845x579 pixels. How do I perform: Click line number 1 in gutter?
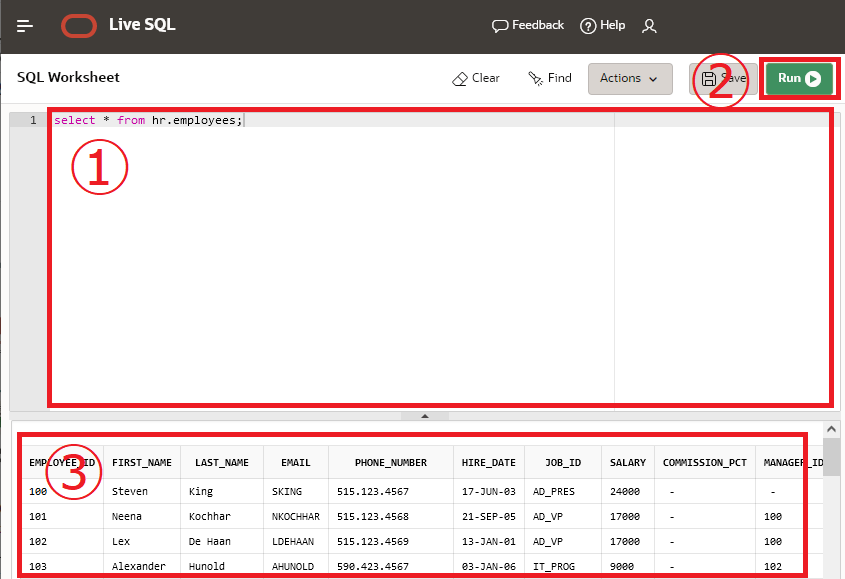point(33,120)
